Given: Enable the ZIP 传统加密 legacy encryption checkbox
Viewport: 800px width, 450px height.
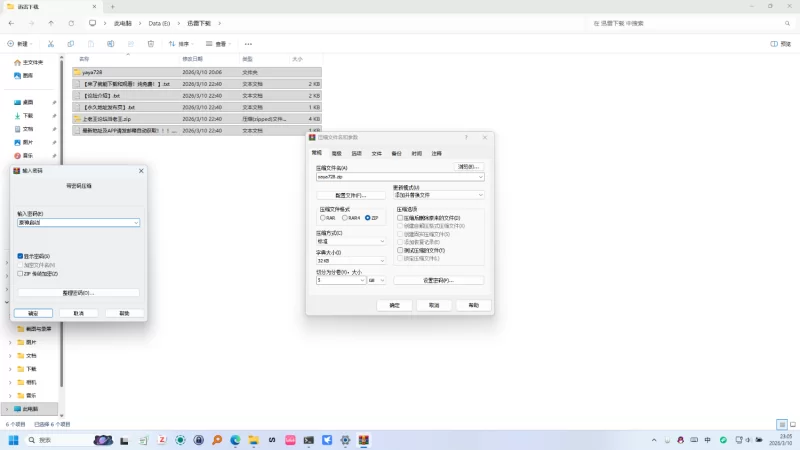Looking at the screenshot, I should tap(20, 273).
